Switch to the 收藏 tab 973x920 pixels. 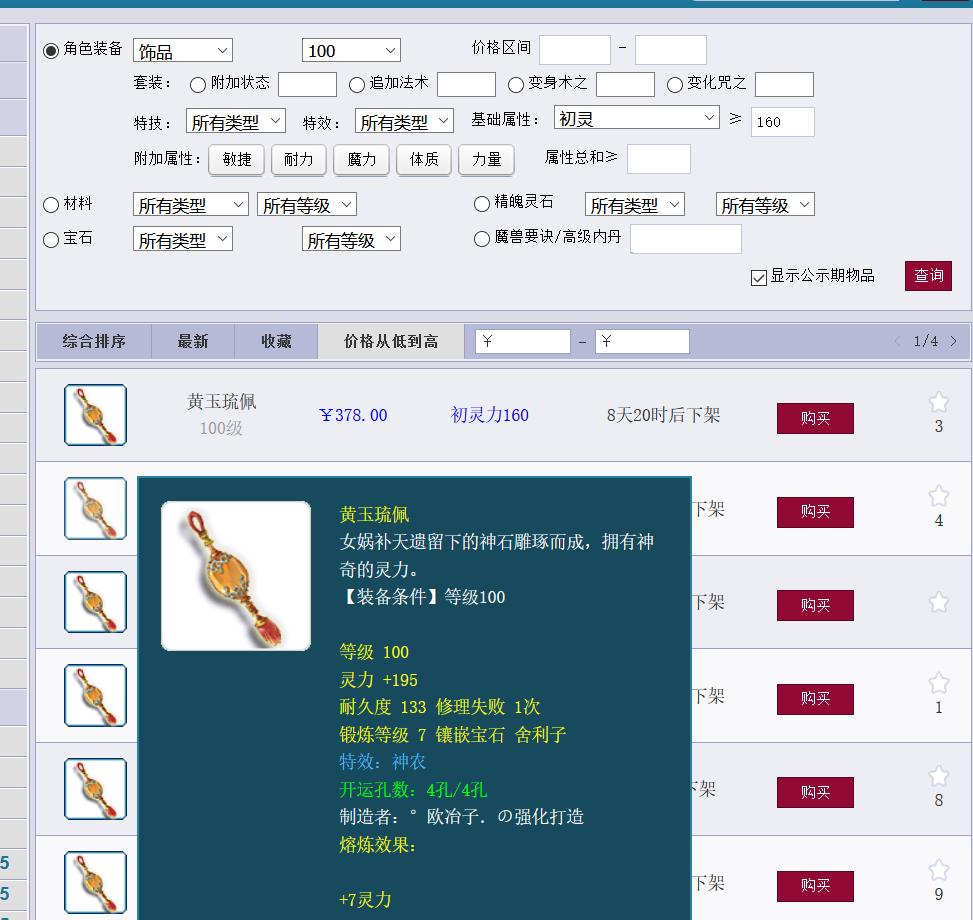coord(275,340)
